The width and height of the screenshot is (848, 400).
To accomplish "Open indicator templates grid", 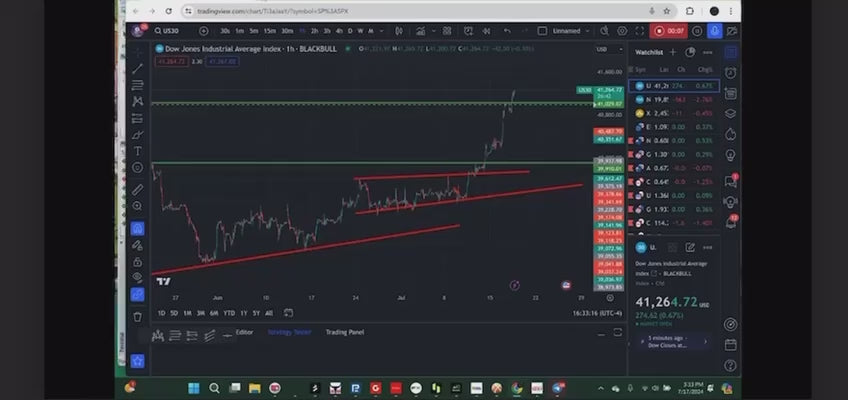I will [447, 31].
